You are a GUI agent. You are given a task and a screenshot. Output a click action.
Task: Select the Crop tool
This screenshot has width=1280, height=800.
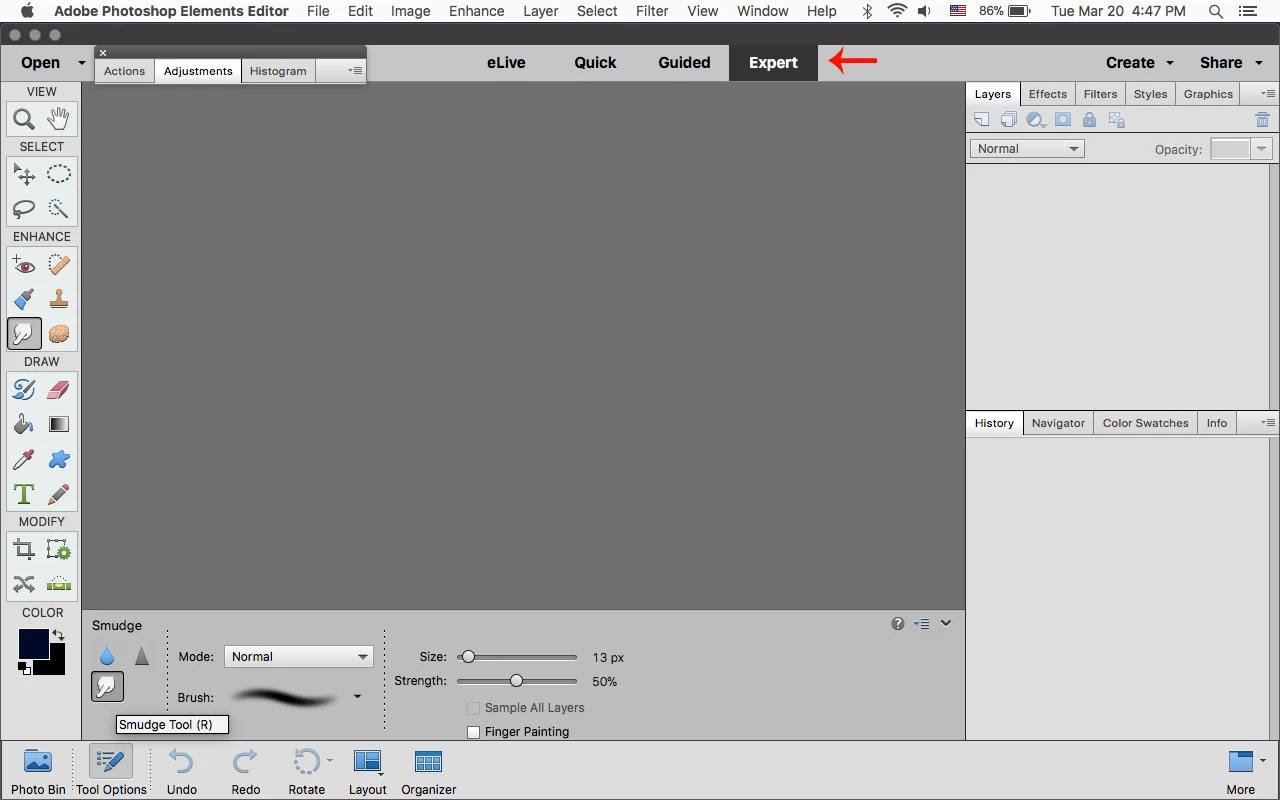pos(24,549)
